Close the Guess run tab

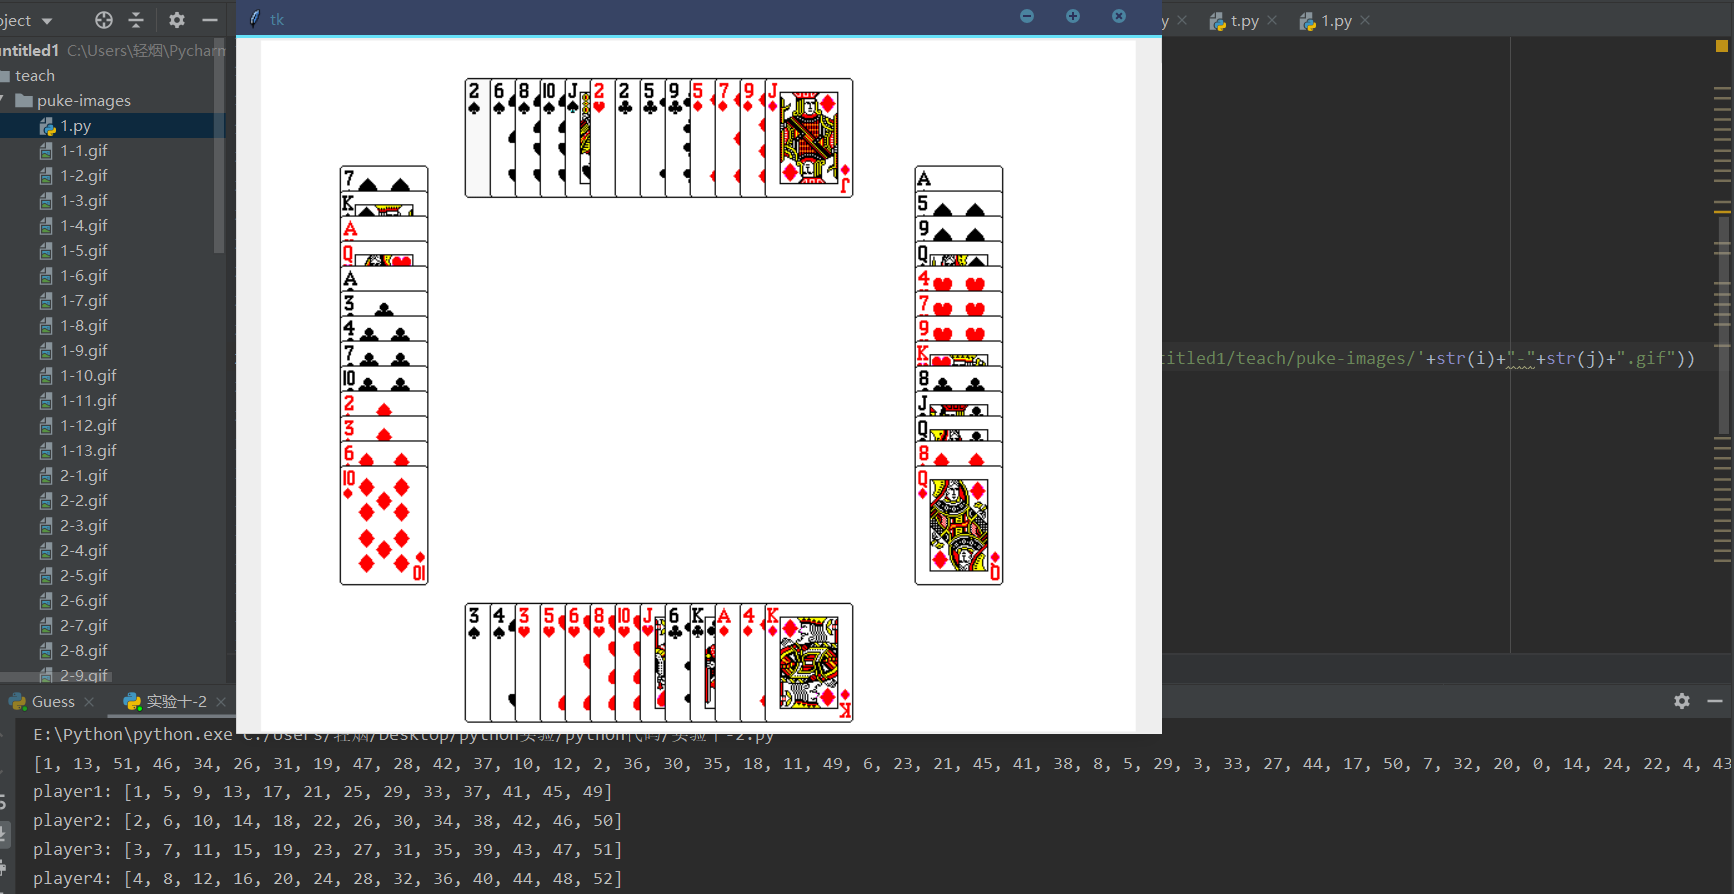point(90,702)
